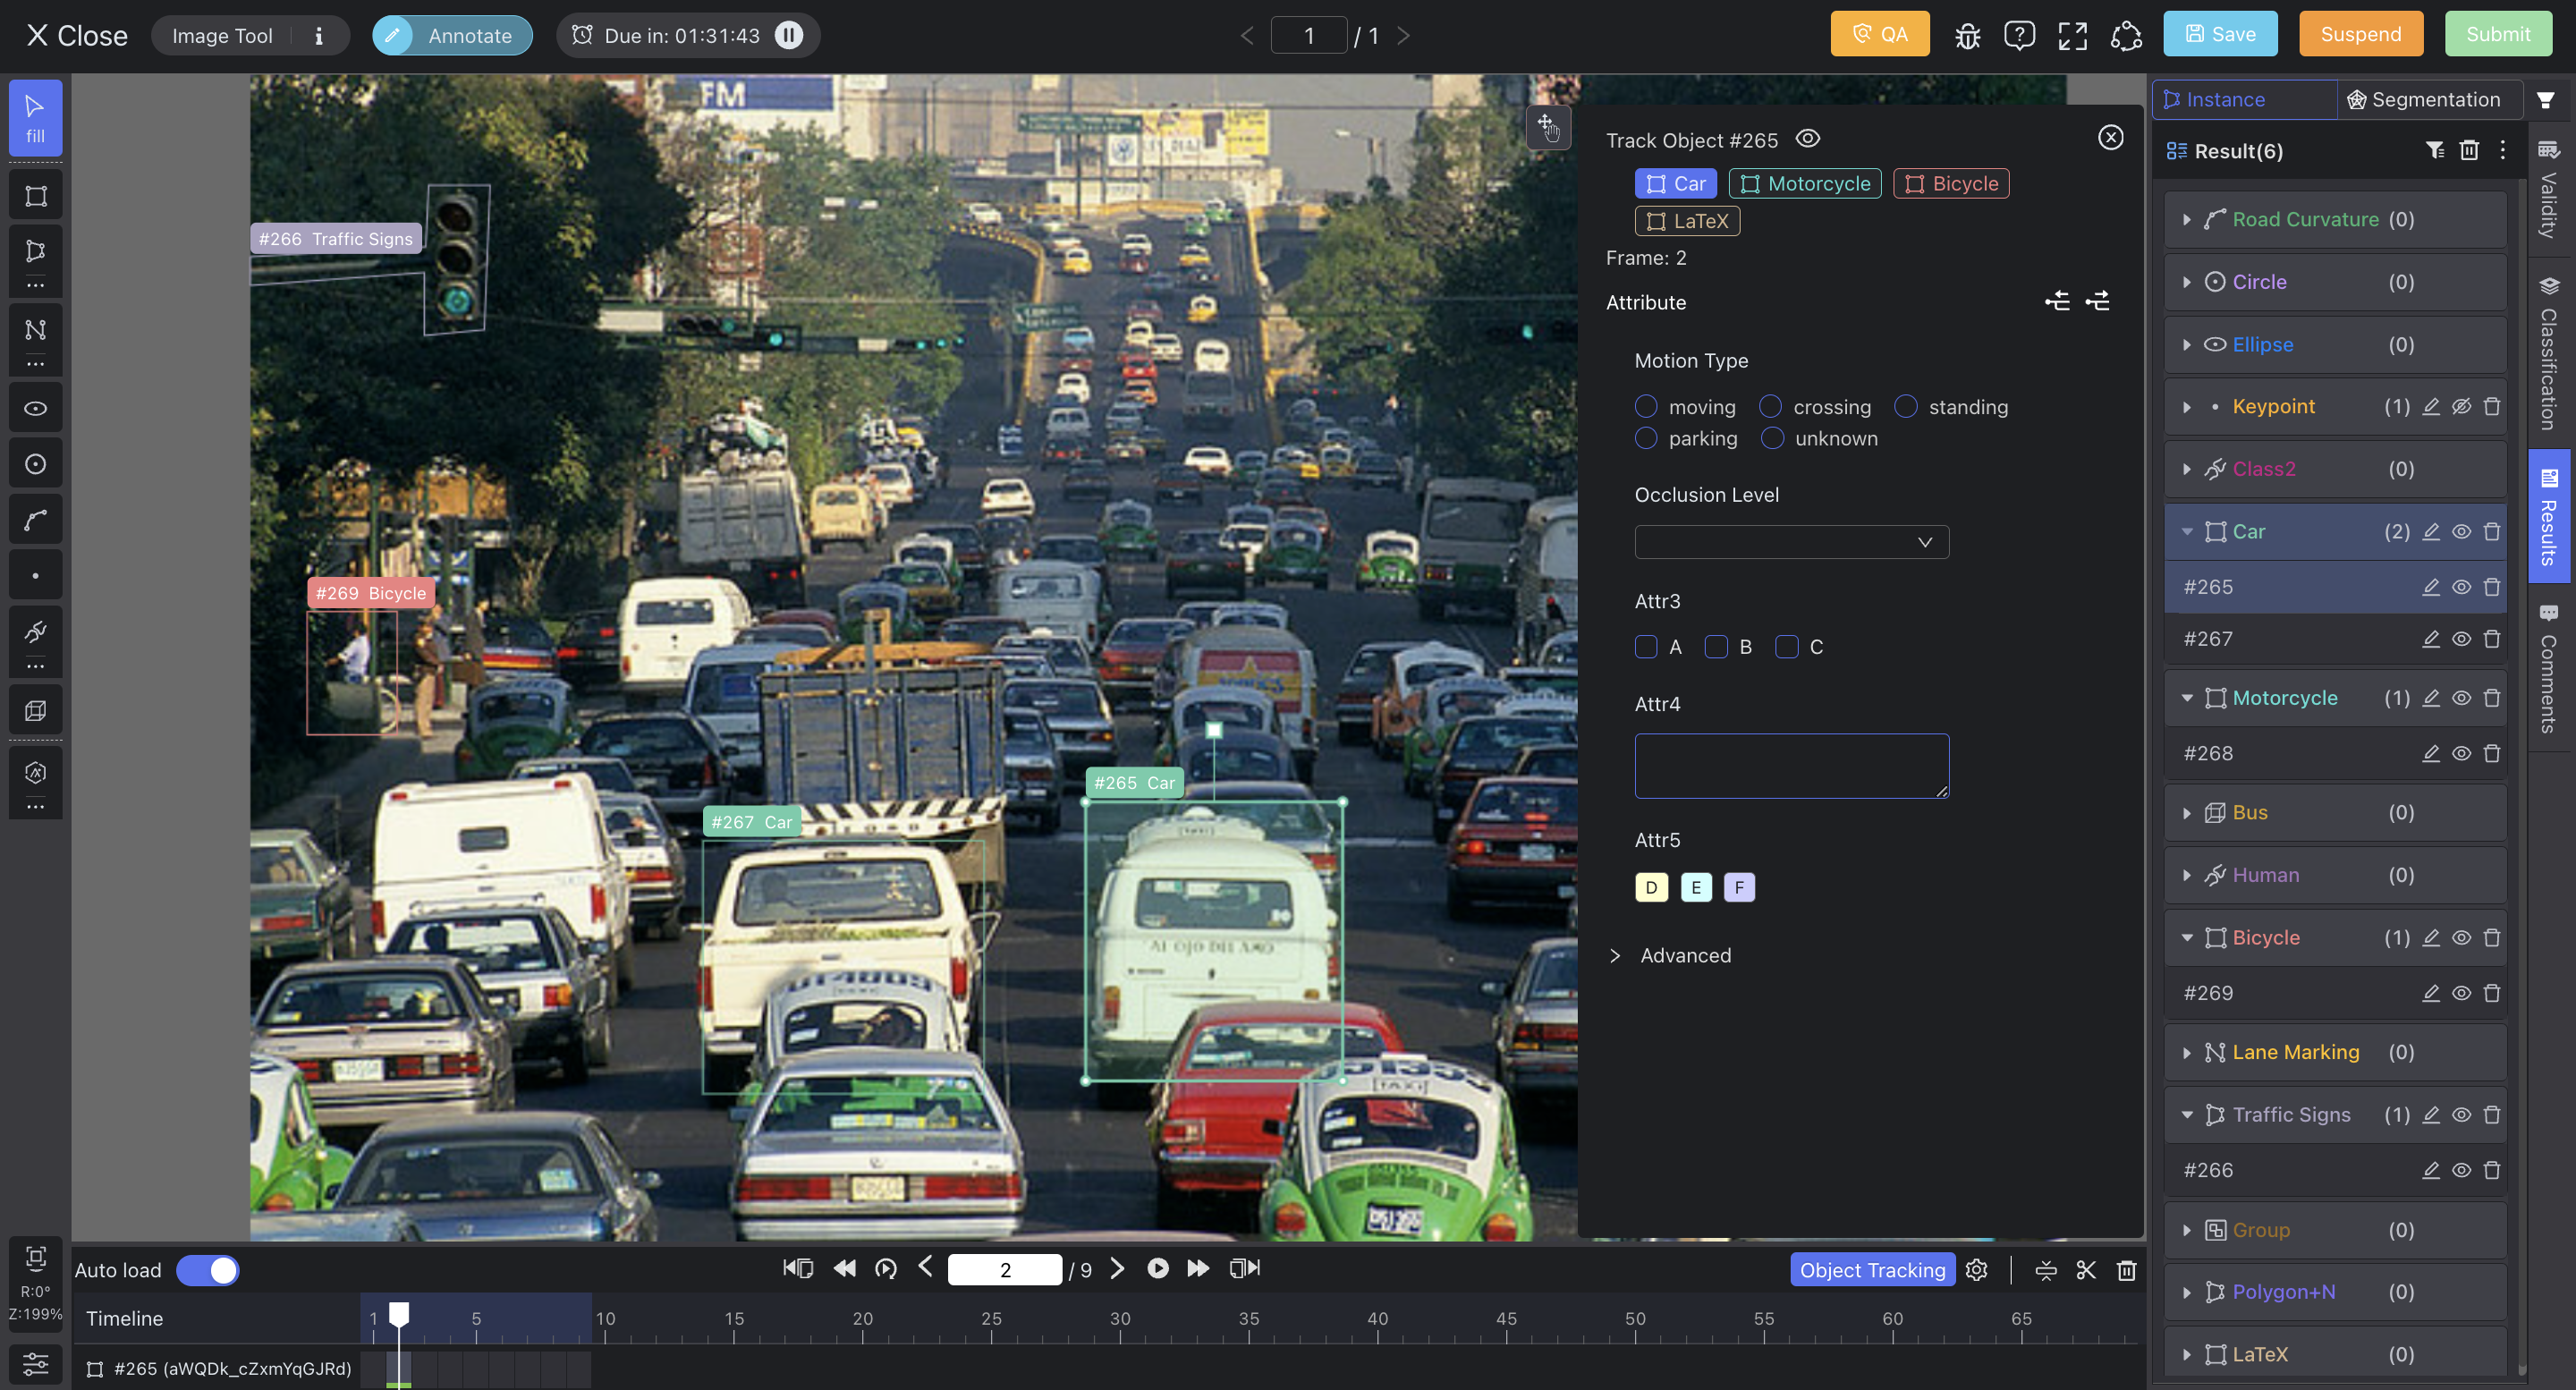Collapse the Car results group

2186,532
